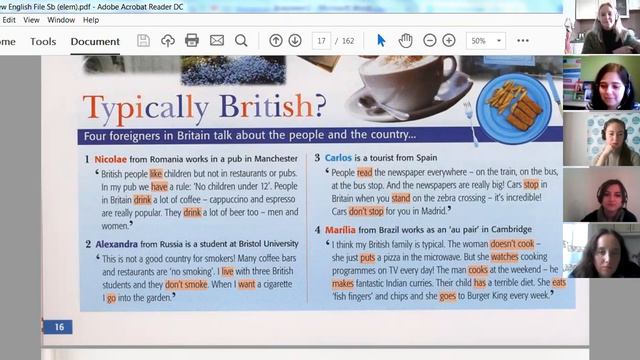Click the name Nicolae in paragraph 1

111,159
